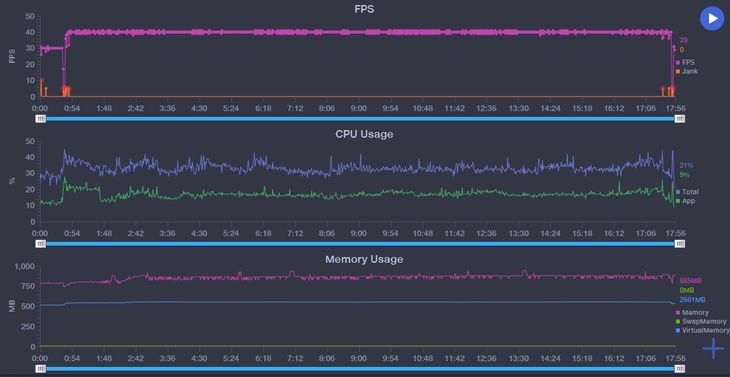Toggle the Jank series legend entry
Viewport: 730px width, 377px height.
tap(687, 71)
